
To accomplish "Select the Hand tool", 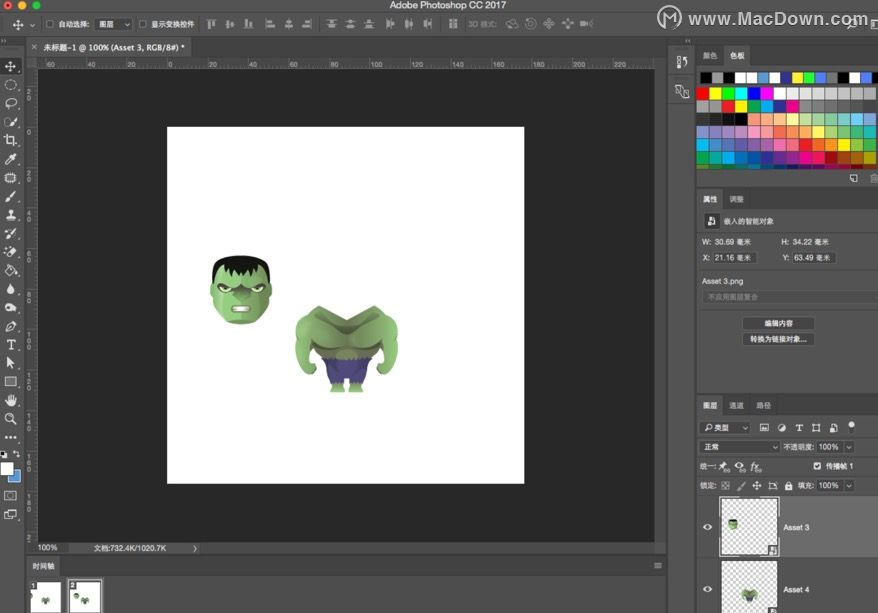I will point(11,400).
